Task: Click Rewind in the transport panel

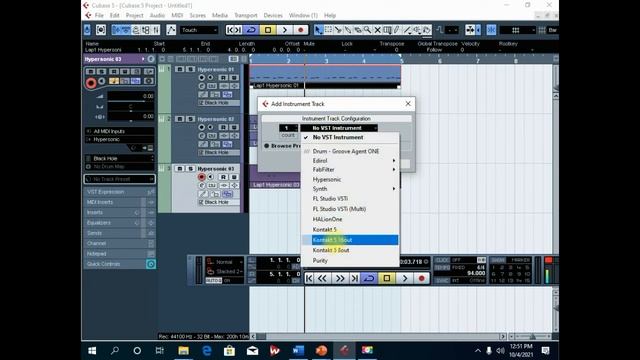Action: tap(322, 278)
